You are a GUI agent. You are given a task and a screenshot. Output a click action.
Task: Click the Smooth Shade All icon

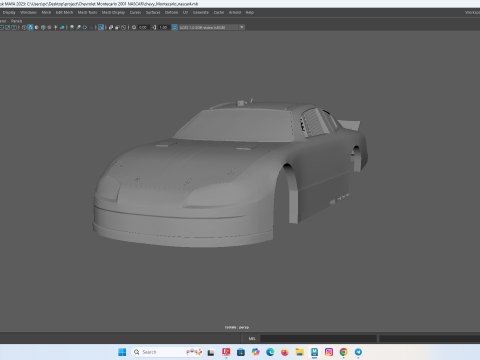[30, 27]
